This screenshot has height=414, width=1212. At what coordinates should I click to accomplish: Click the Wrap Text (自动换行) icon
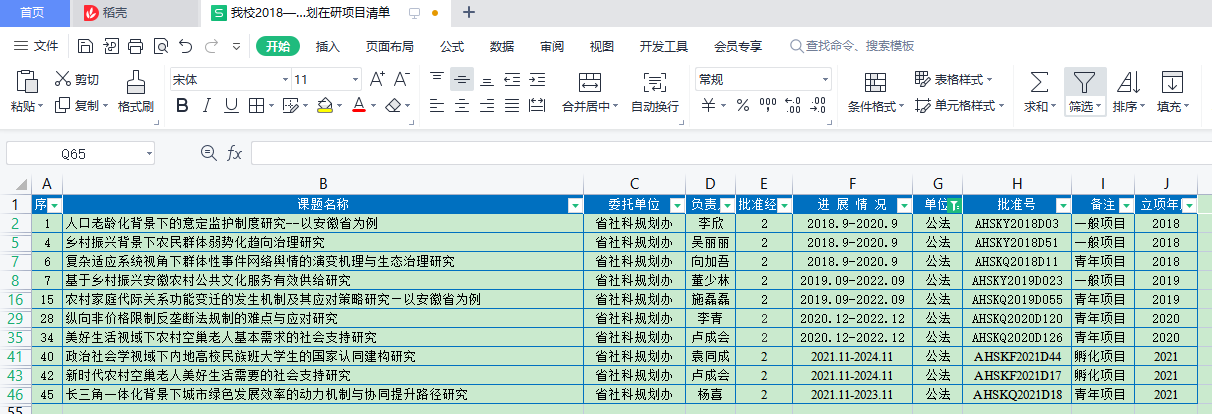(654, 83)
